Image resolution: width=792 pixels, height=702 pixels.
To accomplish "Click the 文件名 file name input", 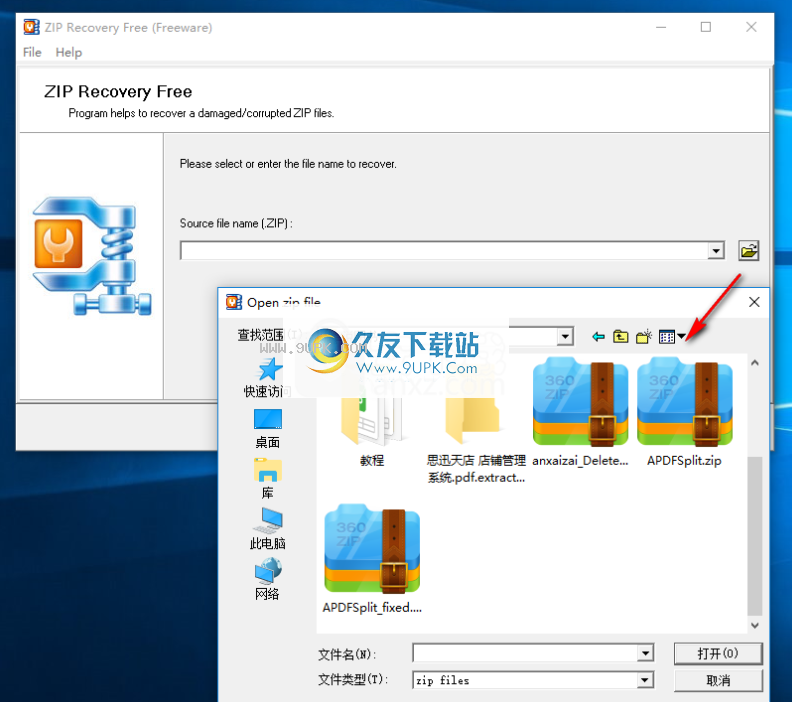I will (525, 653).
